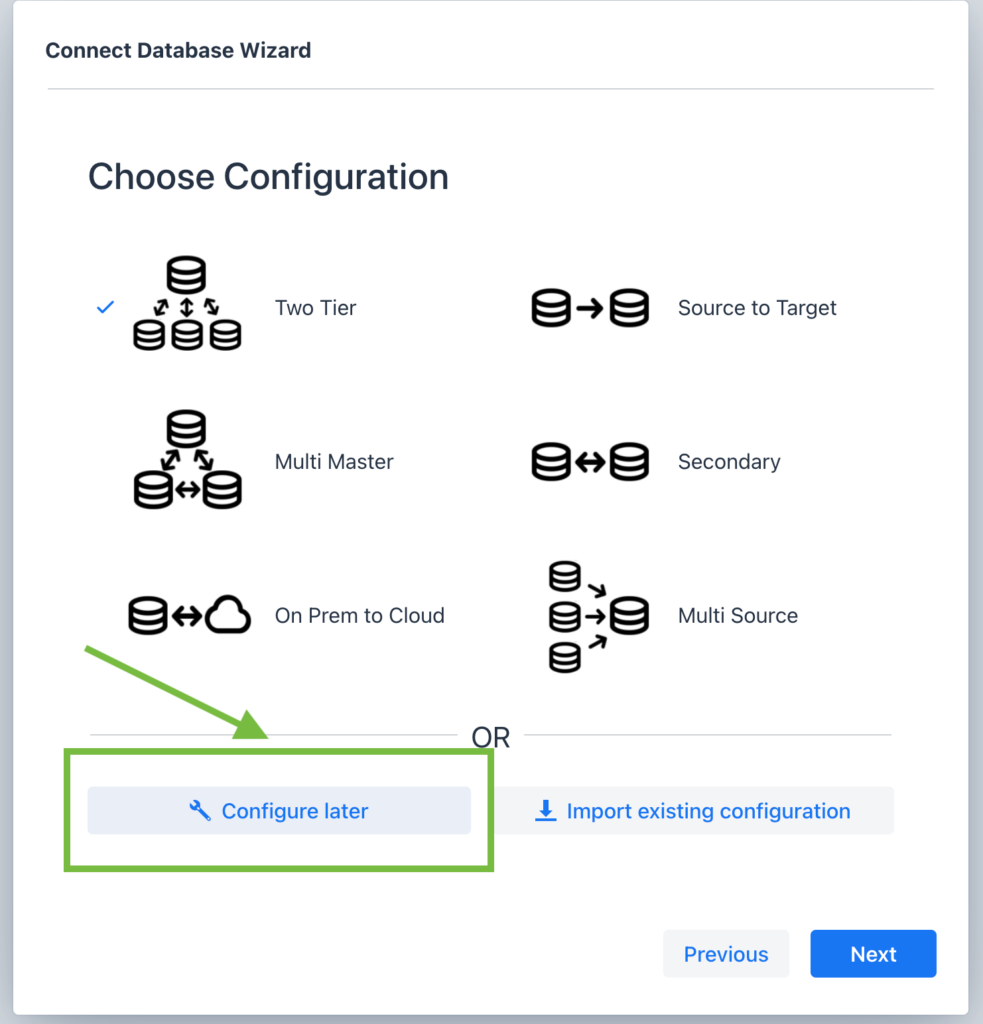Click the Source to Target database icon

coord(590,308)
